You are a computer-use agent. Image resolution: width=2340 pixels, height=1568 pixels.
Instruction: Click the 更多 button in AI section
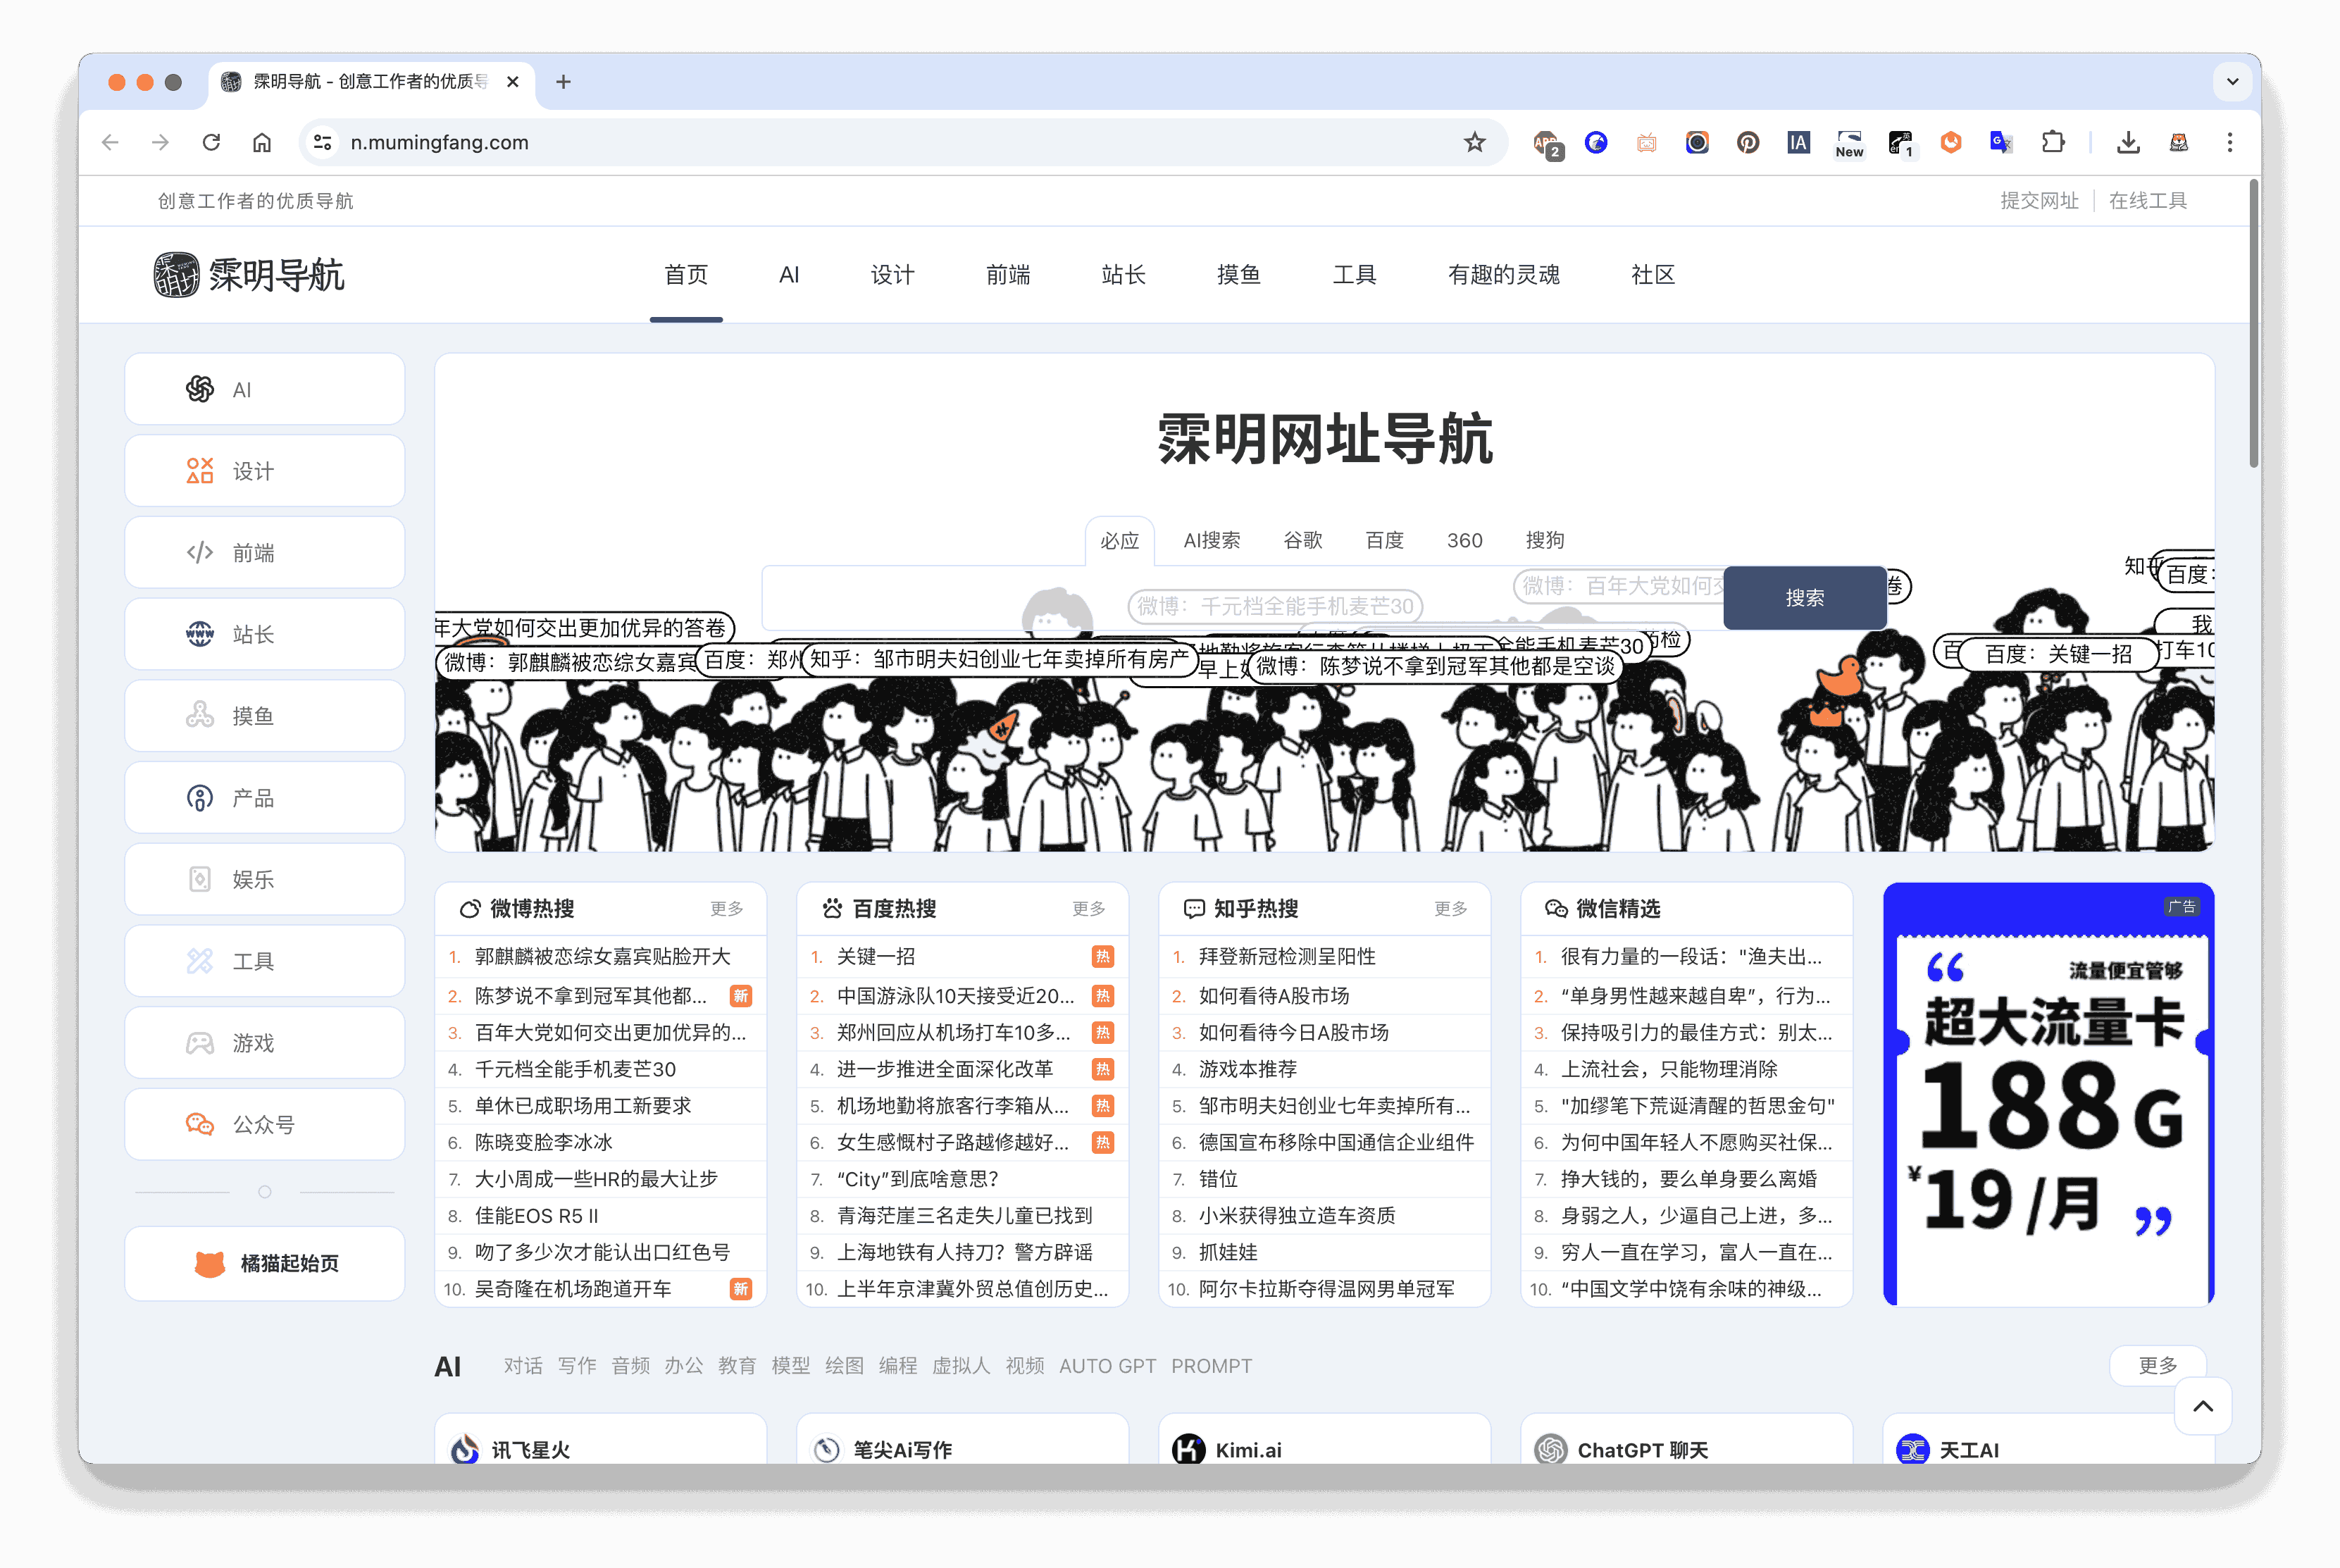click(x=2158, y=1366)
